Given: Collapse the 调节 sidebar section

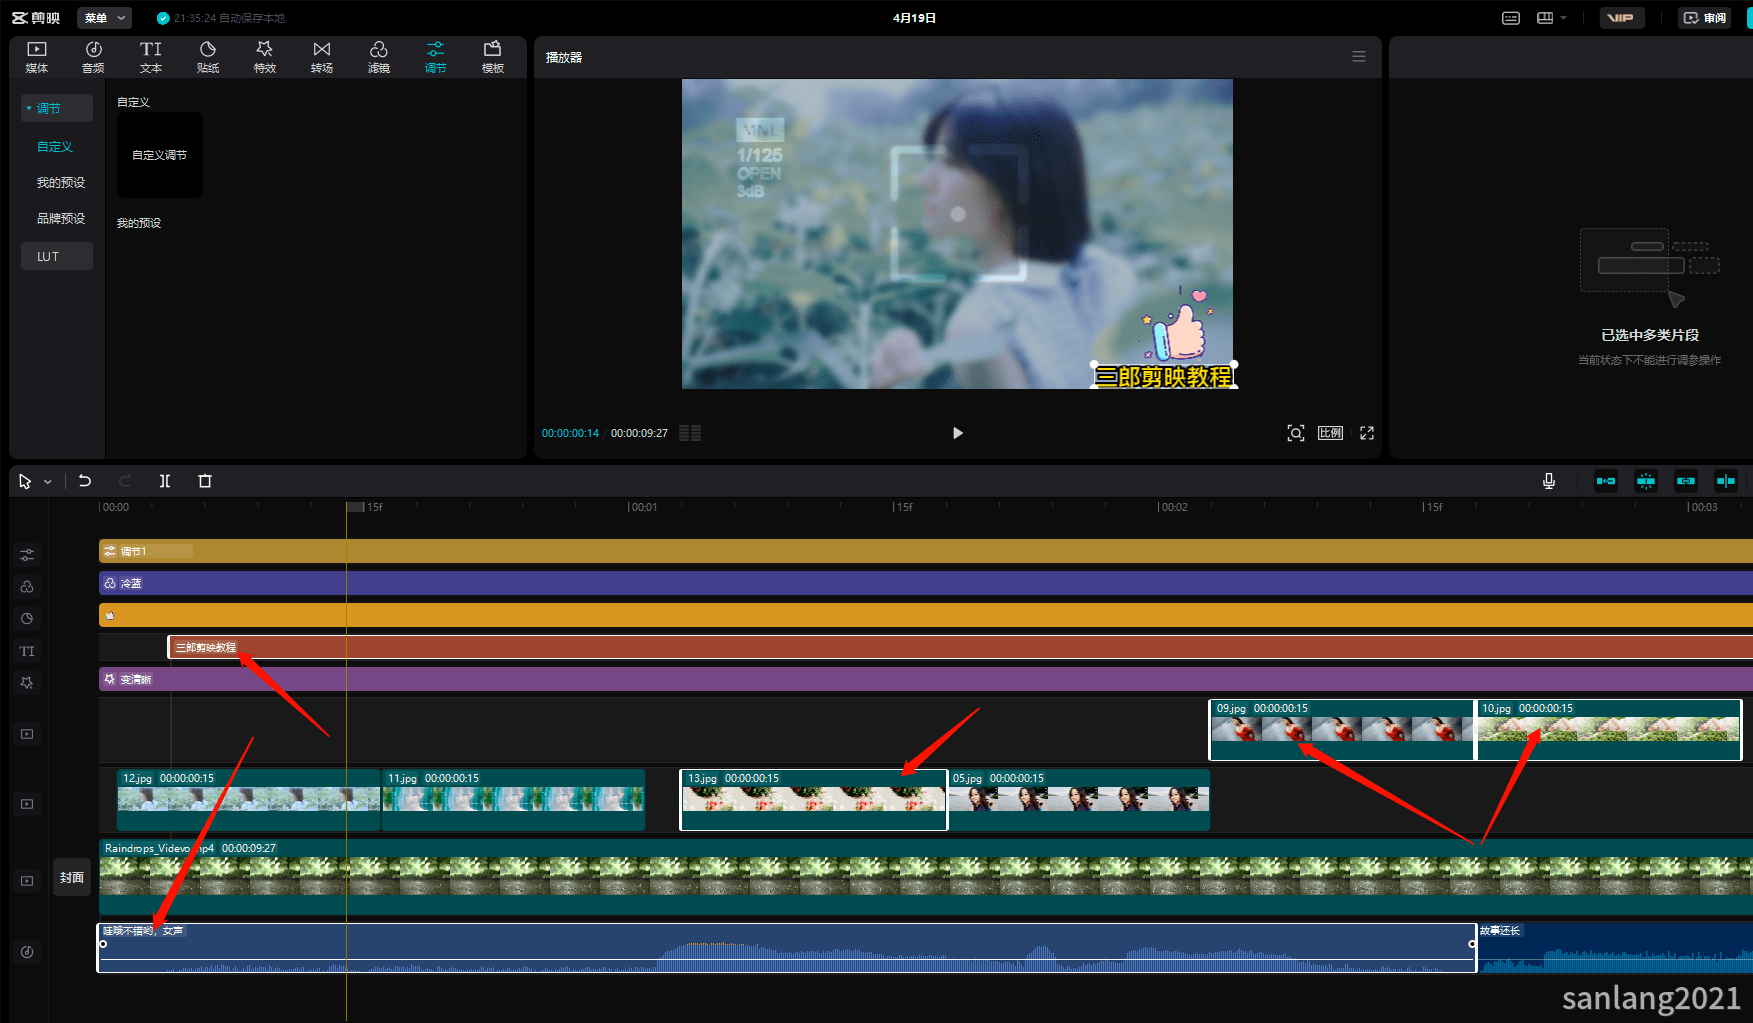Looking at the screenshot, I should (x=57, y=108).
